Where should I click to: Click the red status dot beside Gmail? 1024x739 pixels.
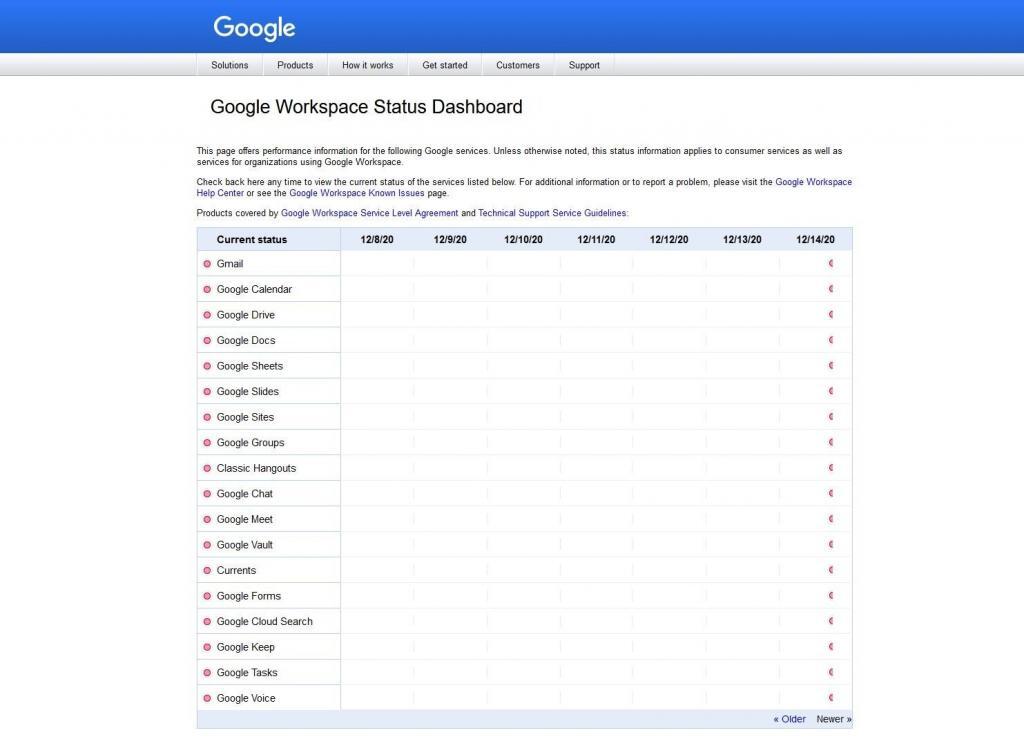click(207, 264)
